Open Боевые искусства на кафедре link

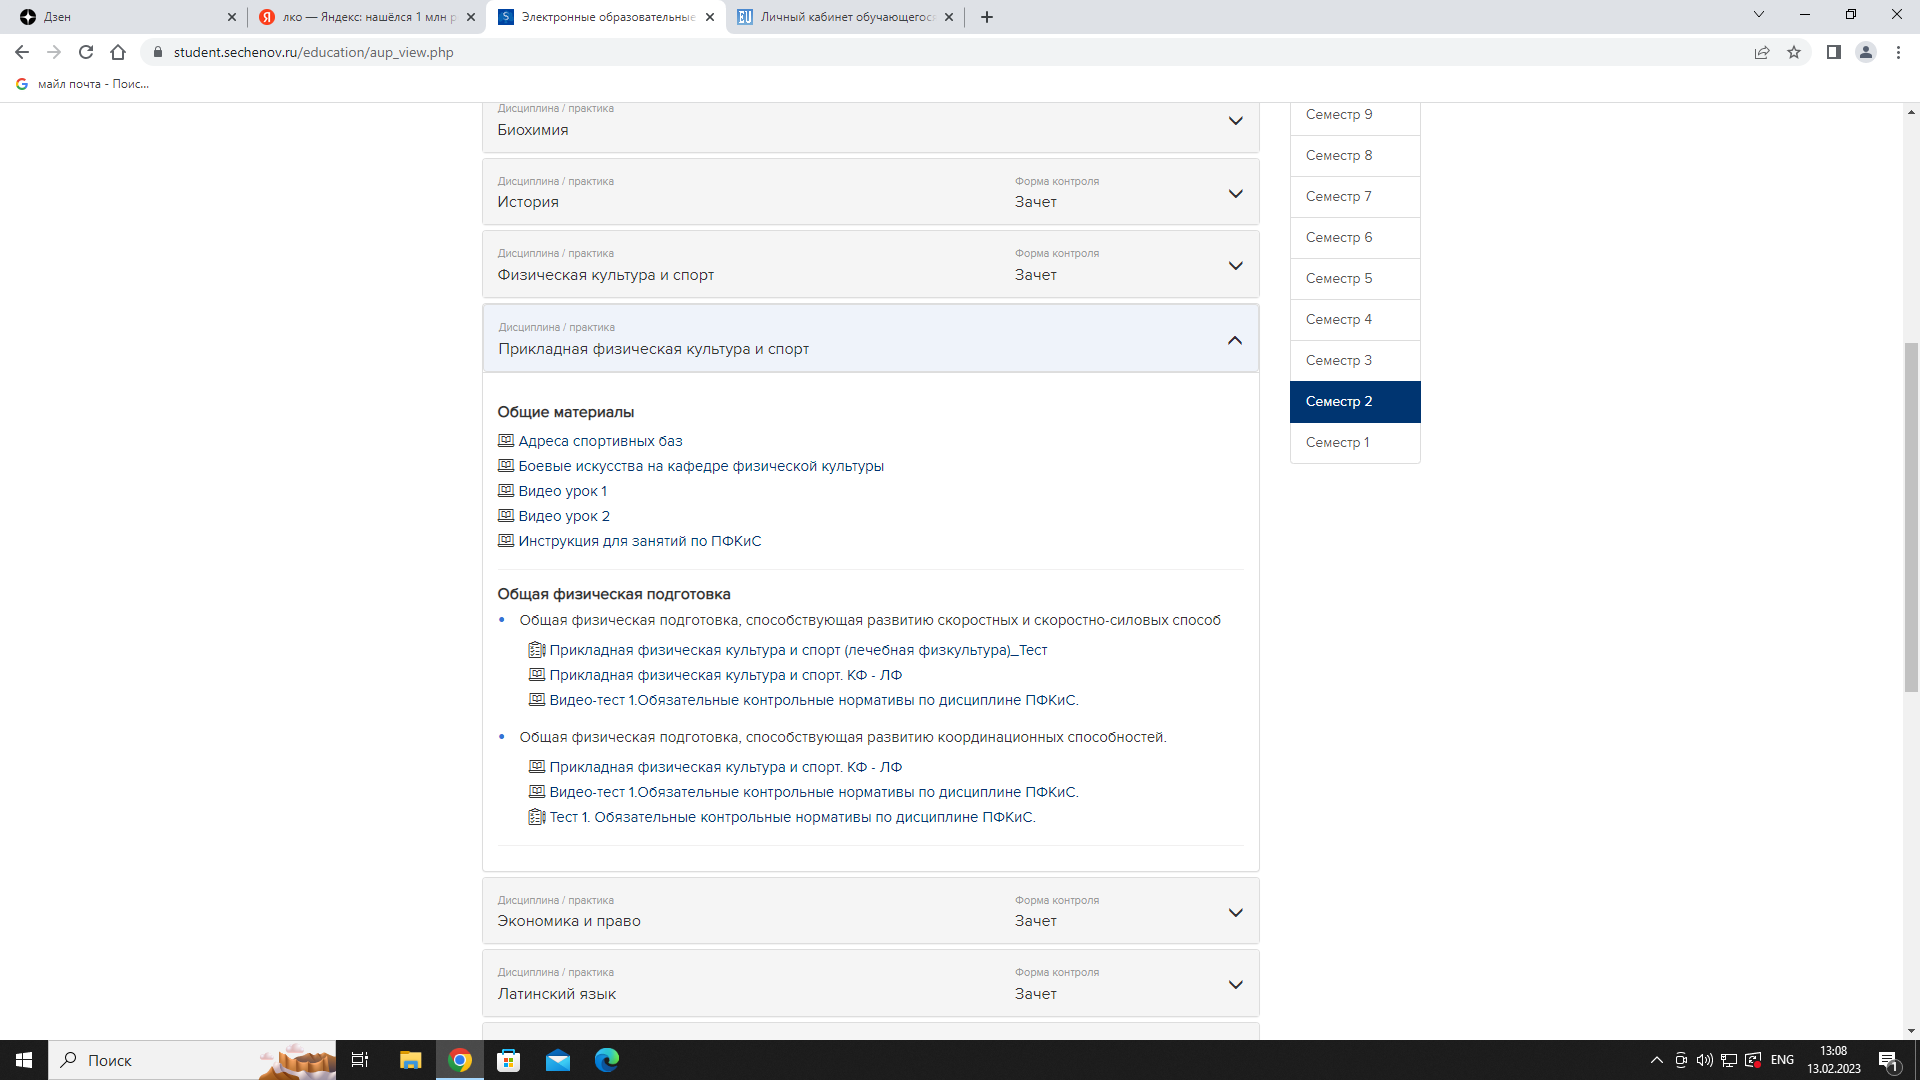[701, 466]
